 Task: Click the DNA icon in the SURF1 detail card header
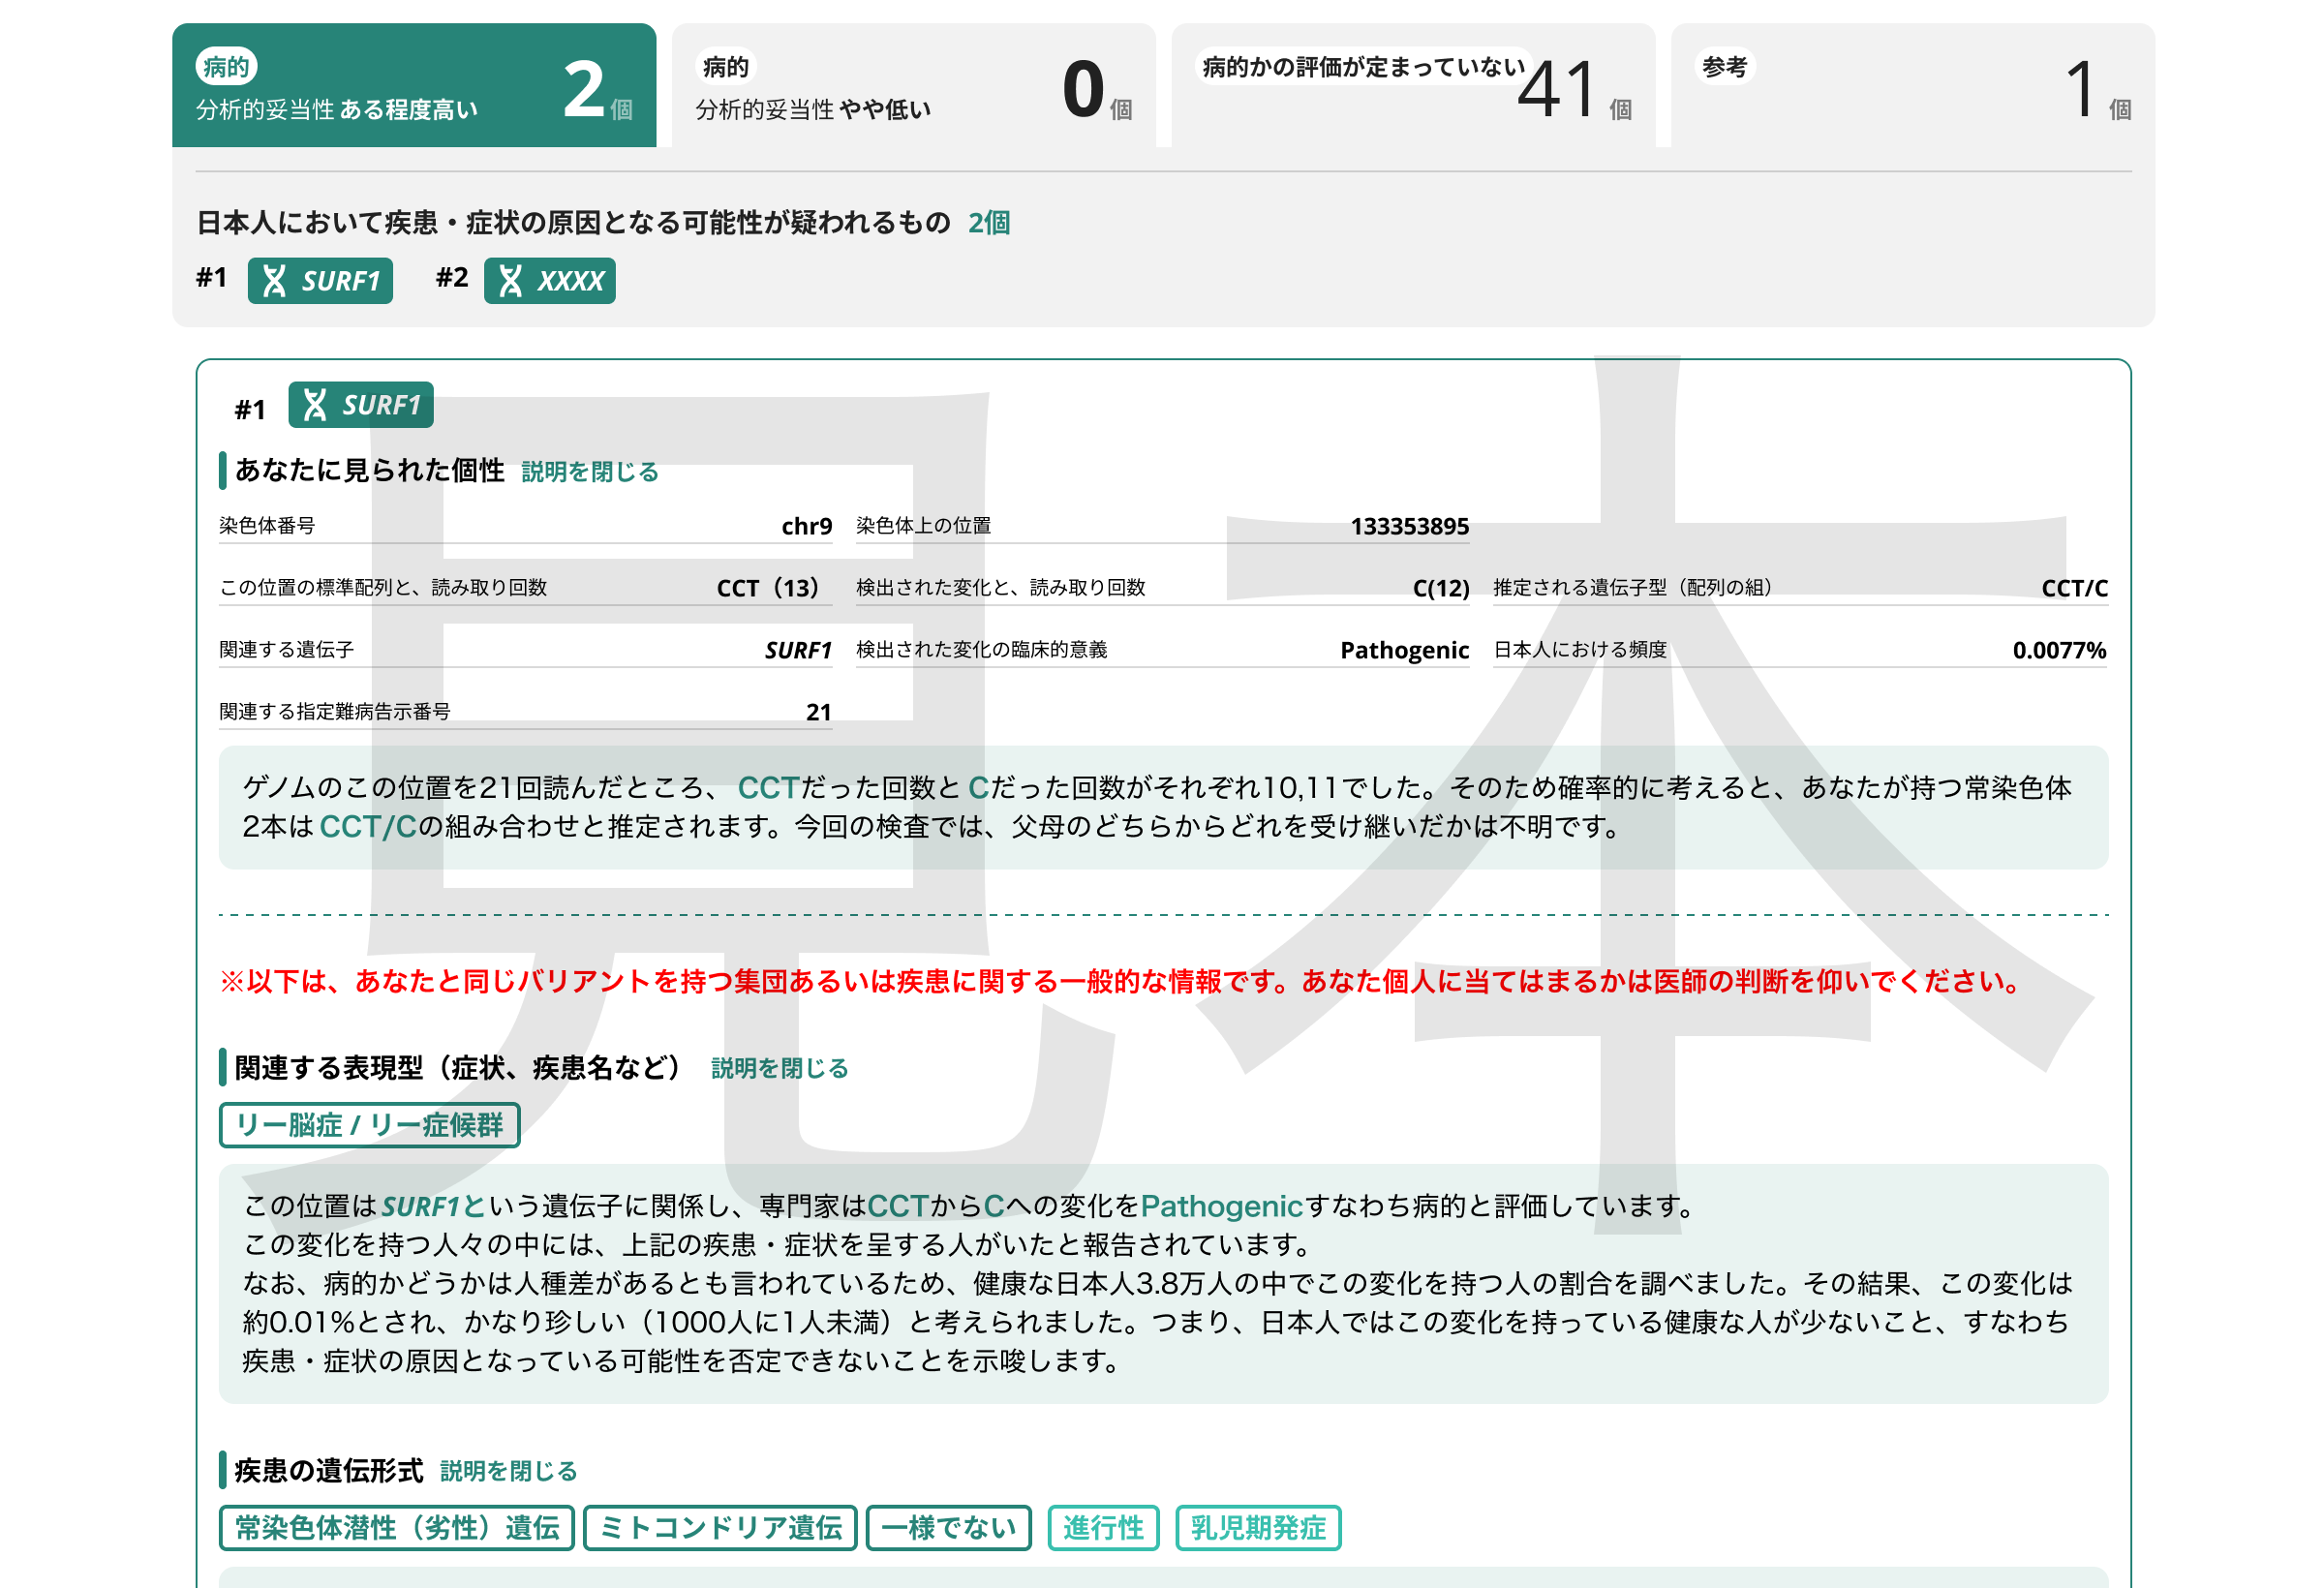coord(315,405)
